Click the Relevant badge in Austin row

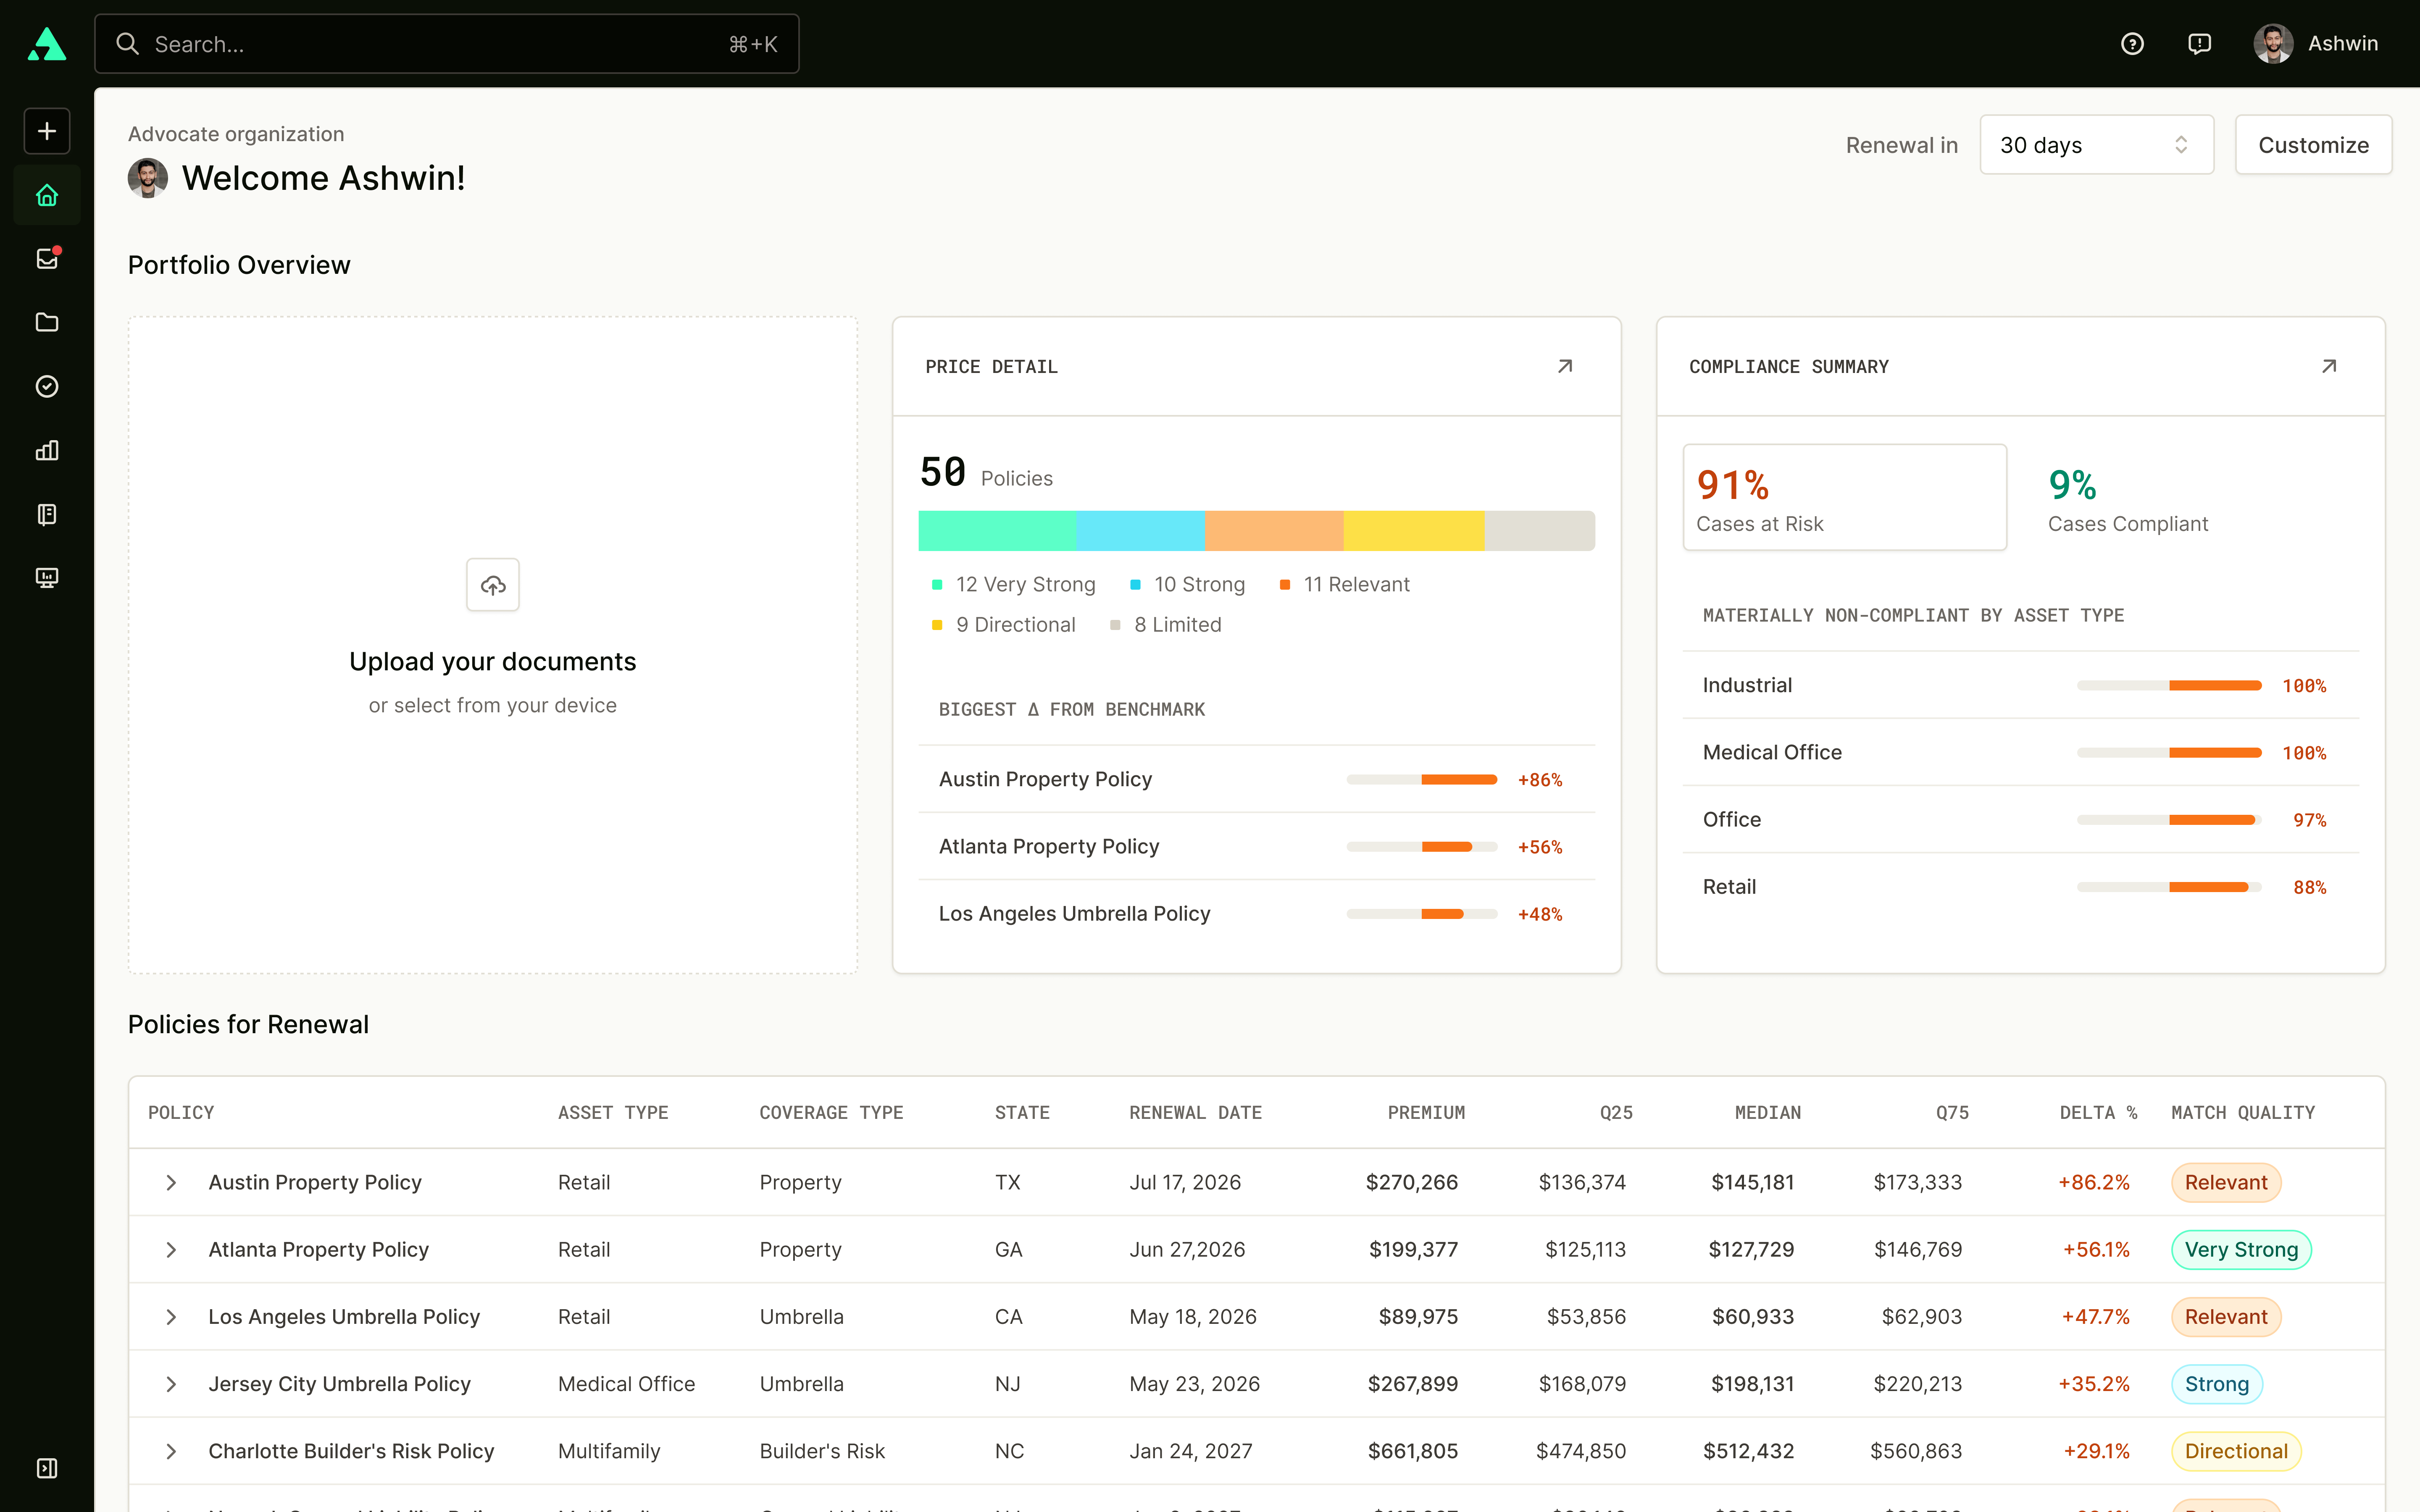(x=2226, y=1183)
